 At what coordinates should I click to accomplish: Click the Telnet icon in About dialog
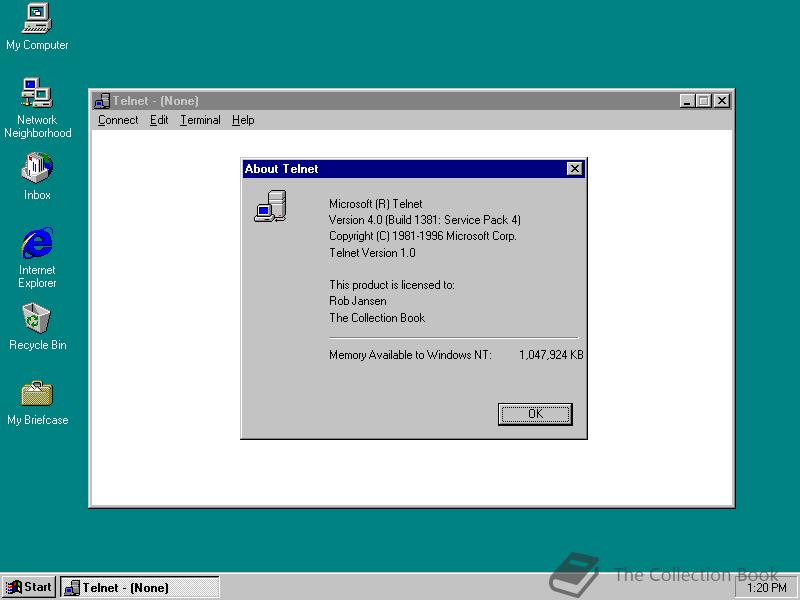click(270, 206)
